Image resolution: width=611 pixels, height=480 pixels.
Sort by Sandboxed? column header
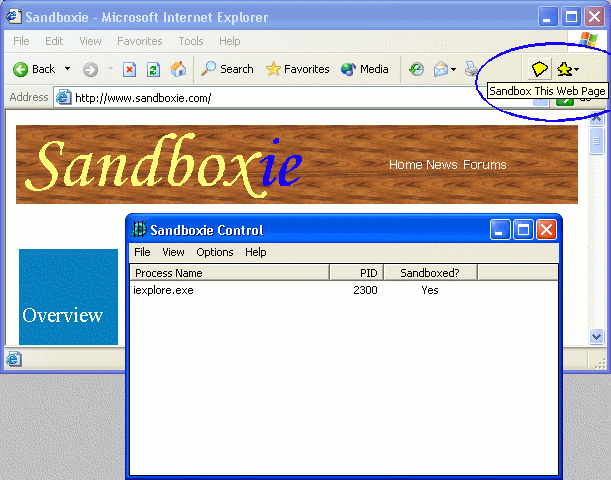point(431,273)
